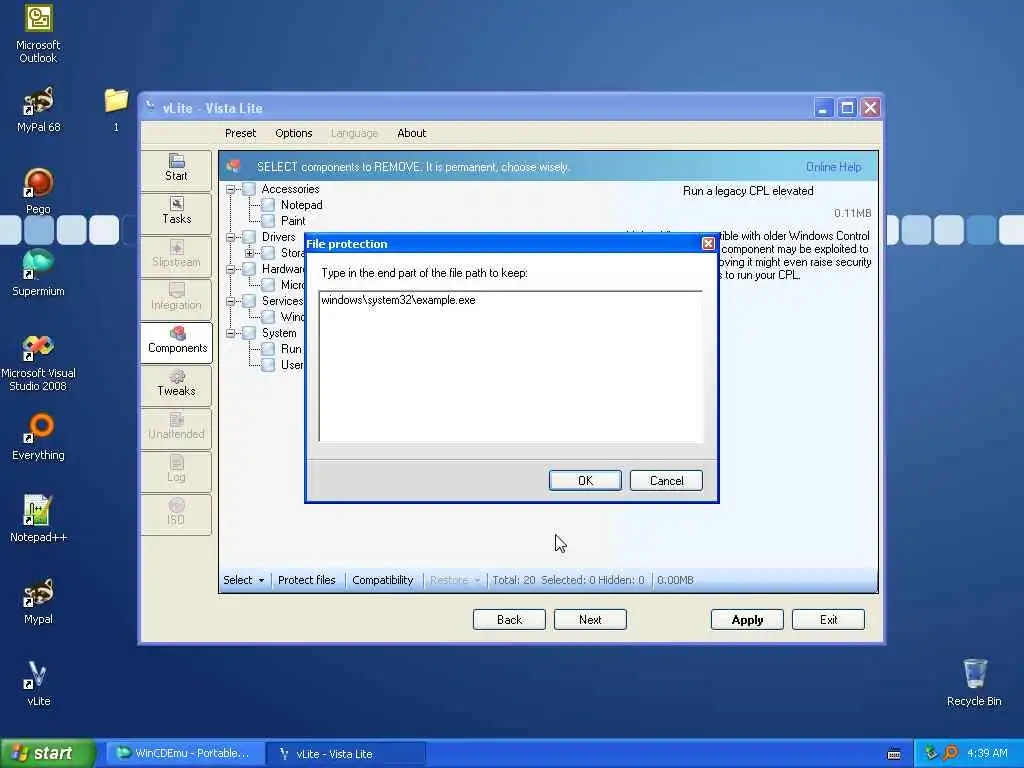Confirm File protection dialog with OK
The width and height of the screenshot is (1024, 768).
(585, 481)
